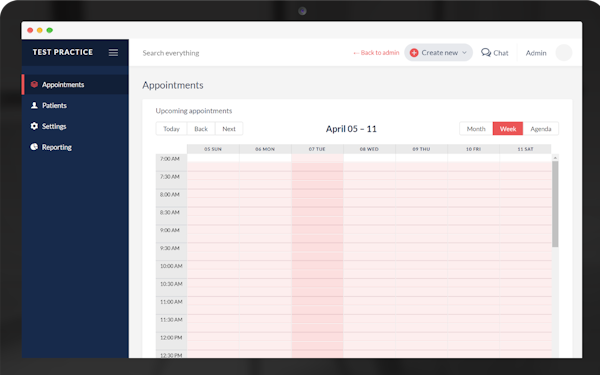Image resolution: width=600 pixels, height=375 pixels.
Task: Click the 7:30 AM time label
Action: pyautogui.click(x=170, y=176)
